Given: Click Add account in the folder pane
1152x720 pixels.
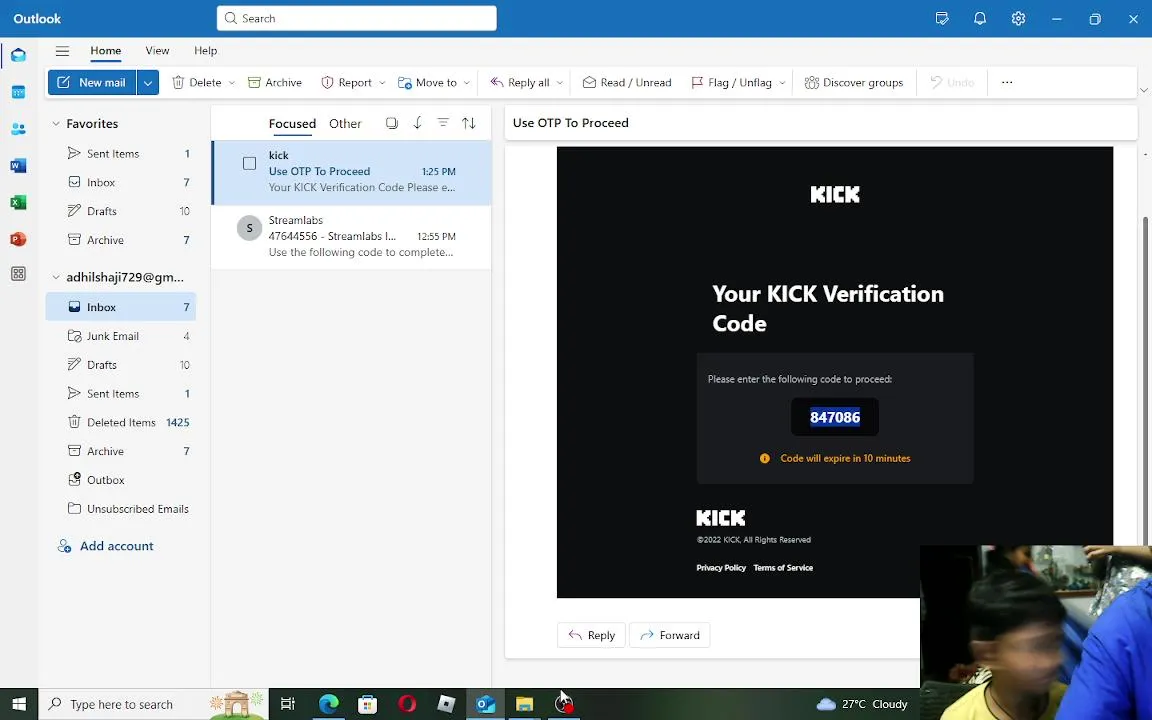Looking at the screenshot, I should [x=106, y=546].
